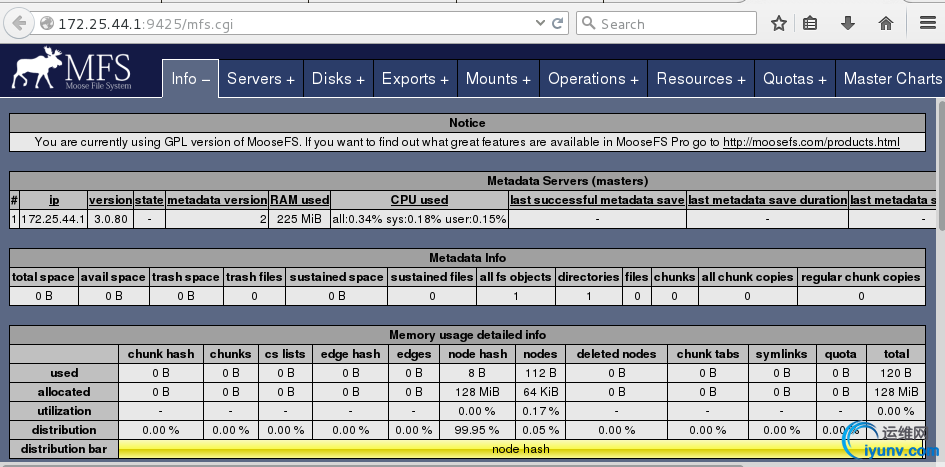Click the magnifier icon in search box
Viewport: 945px width, 467px height.
point(589,24)
